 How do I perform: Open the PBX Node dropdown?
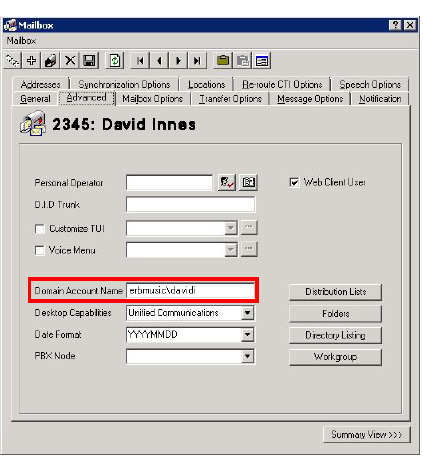tap(247, 356)
